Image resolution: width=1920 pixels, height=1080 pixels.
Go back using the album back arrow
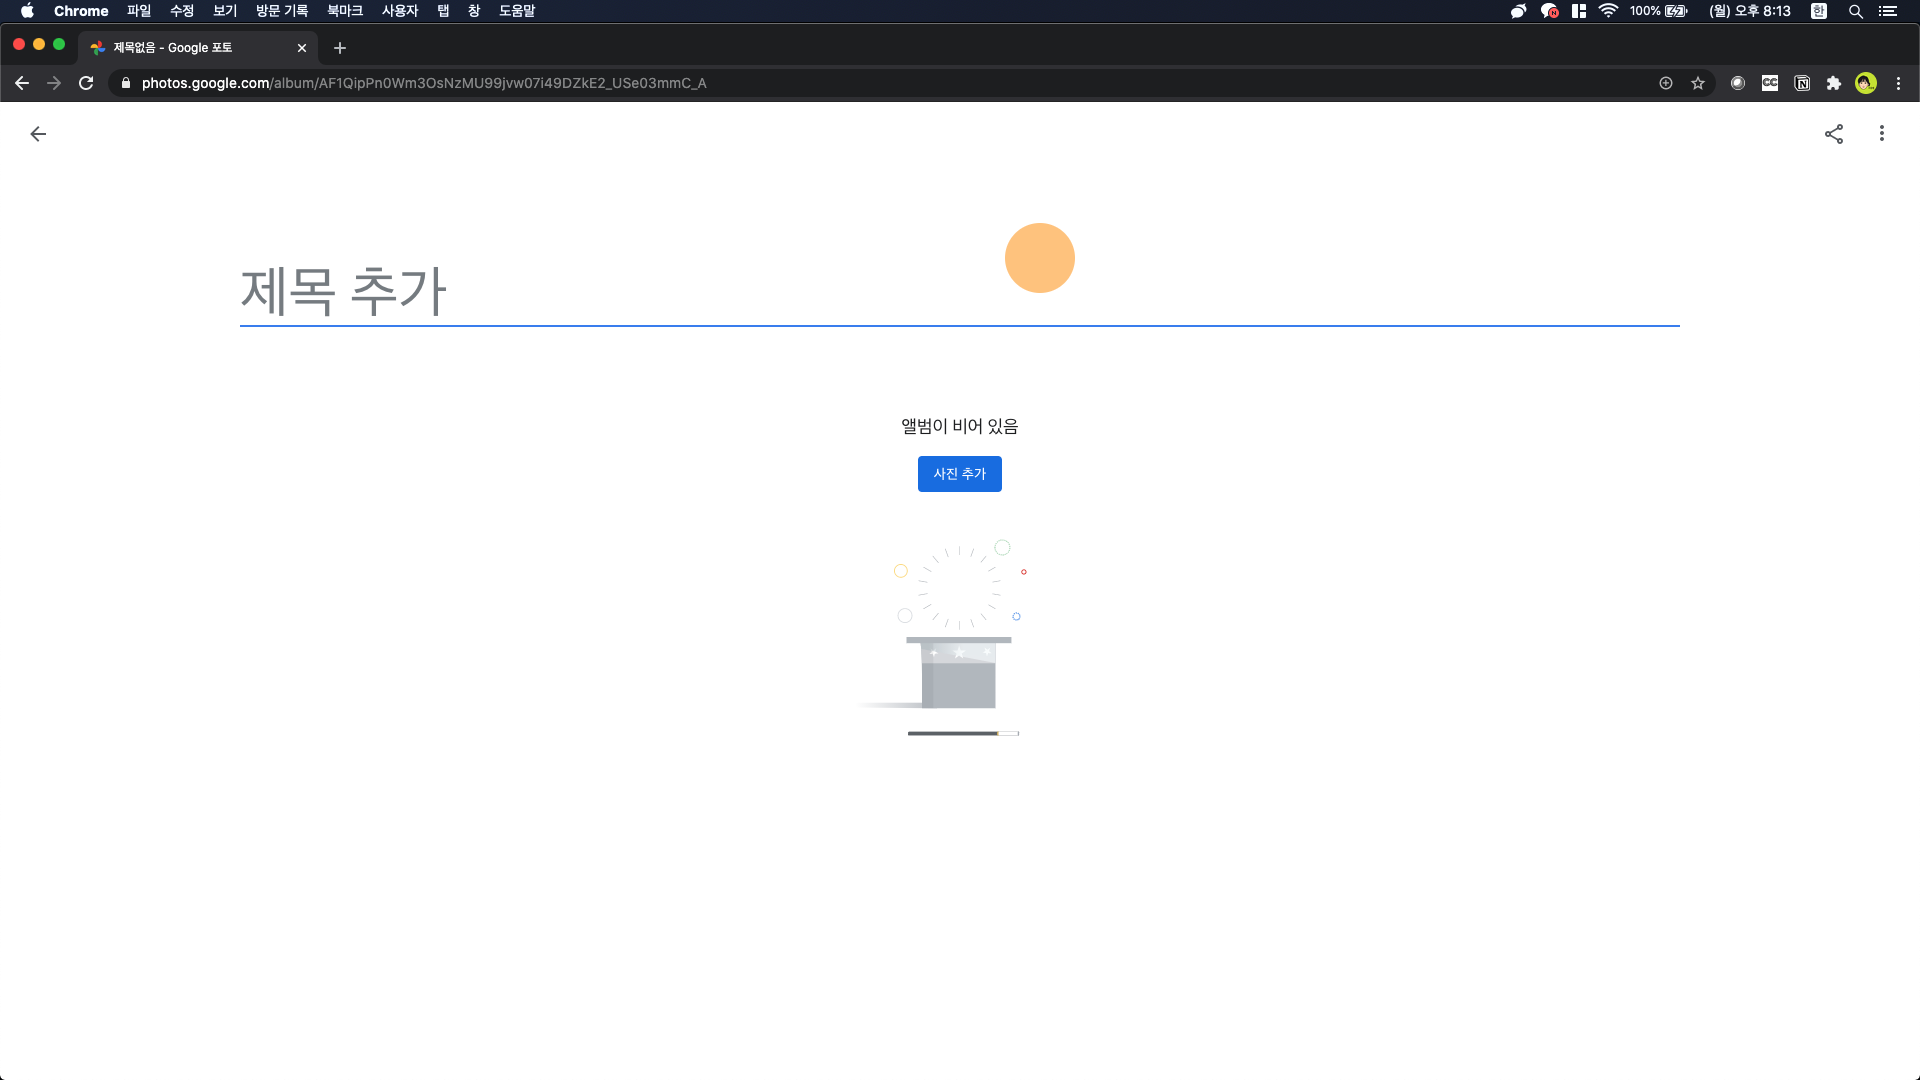click(x=38, y=134)
